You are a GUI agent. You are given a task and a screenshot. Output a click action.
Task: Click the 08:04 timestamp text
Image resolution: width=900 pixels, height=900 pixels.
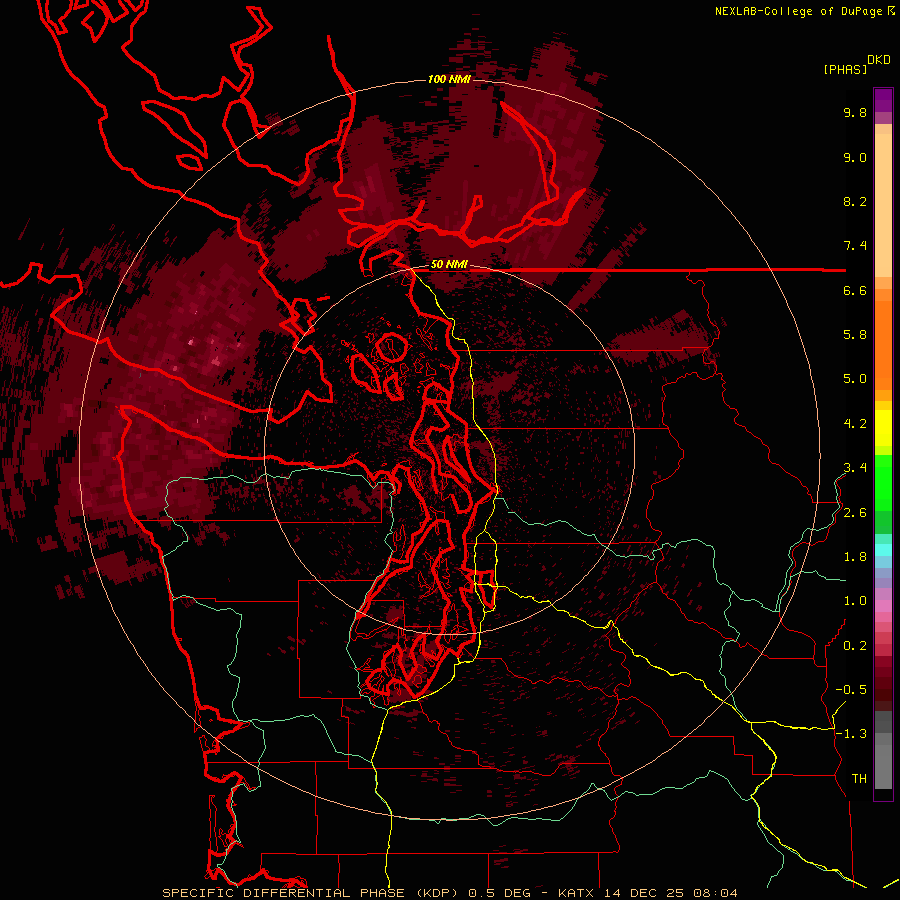coord(715,893)
